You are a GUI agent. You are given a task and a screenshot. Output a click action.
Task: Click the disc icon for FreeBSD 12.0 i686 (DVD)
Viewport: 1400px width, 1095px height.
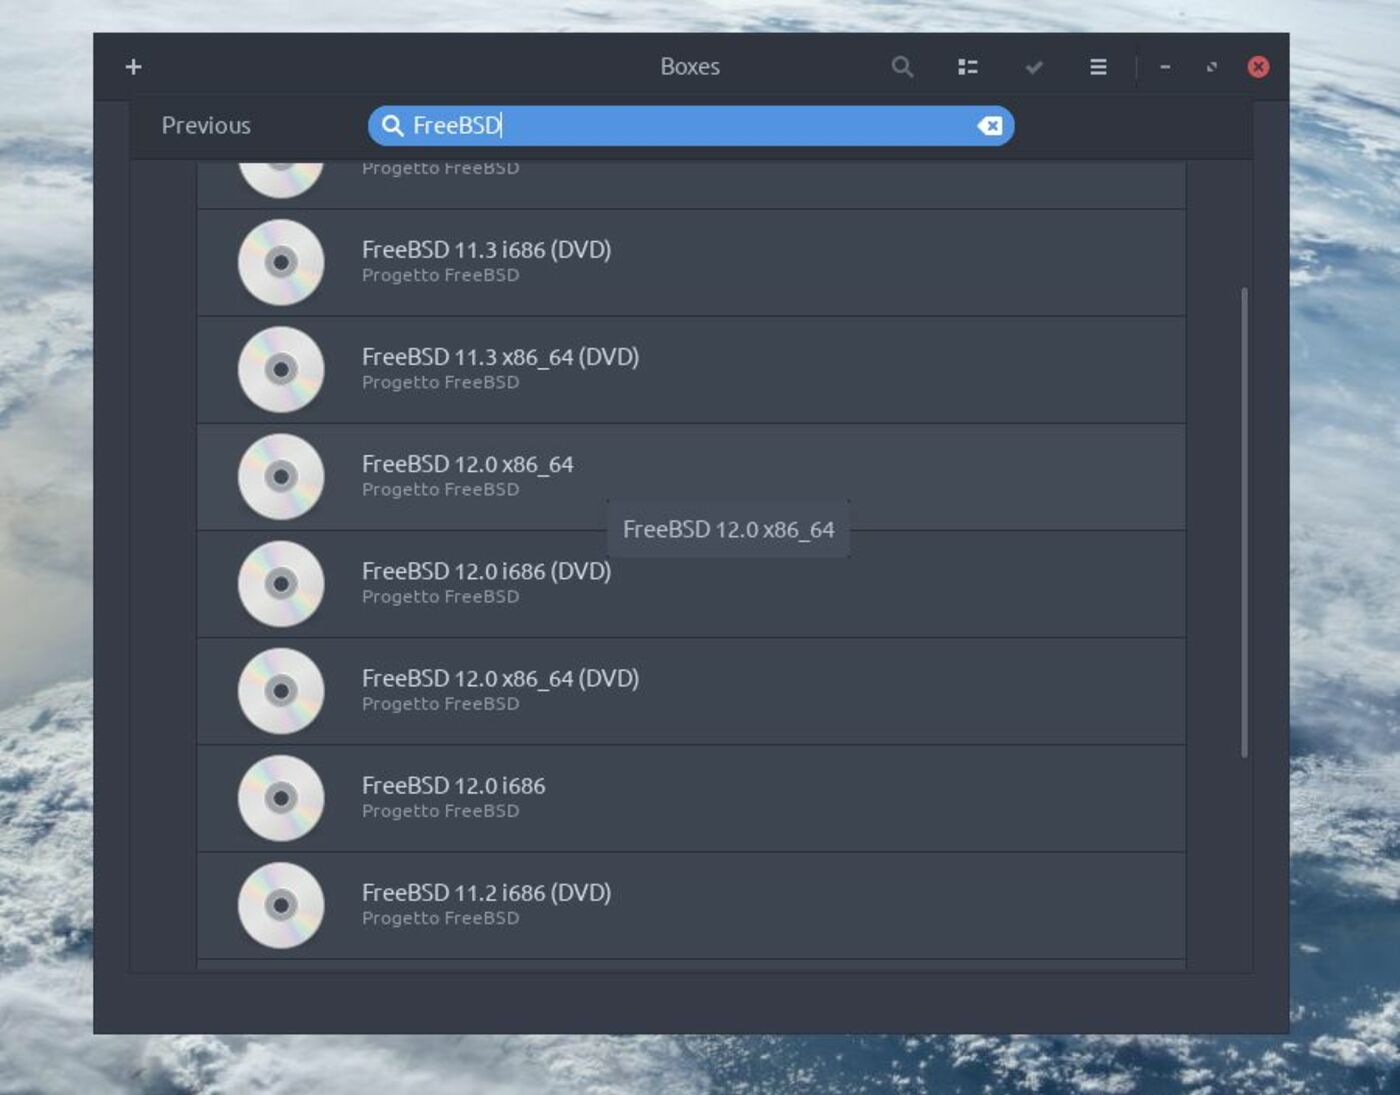coord(281,582)
